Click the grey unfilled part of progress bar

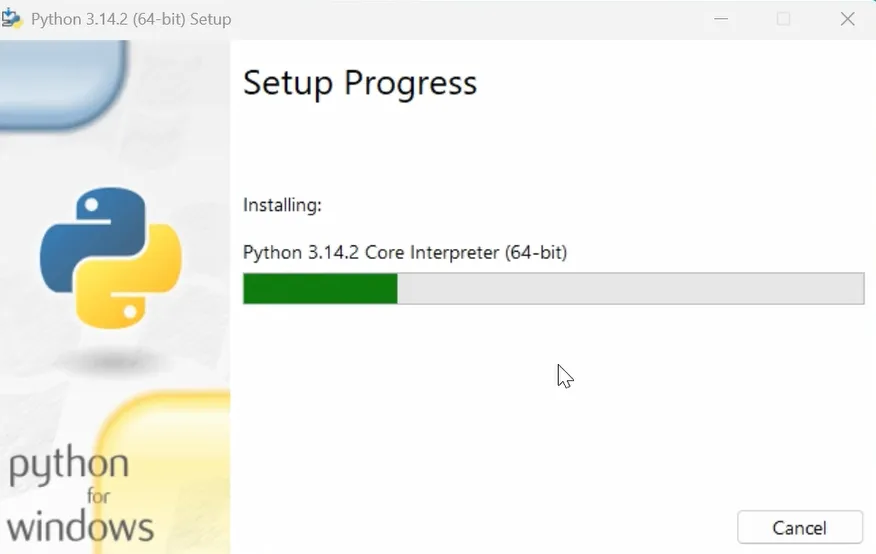coord(630,288)
